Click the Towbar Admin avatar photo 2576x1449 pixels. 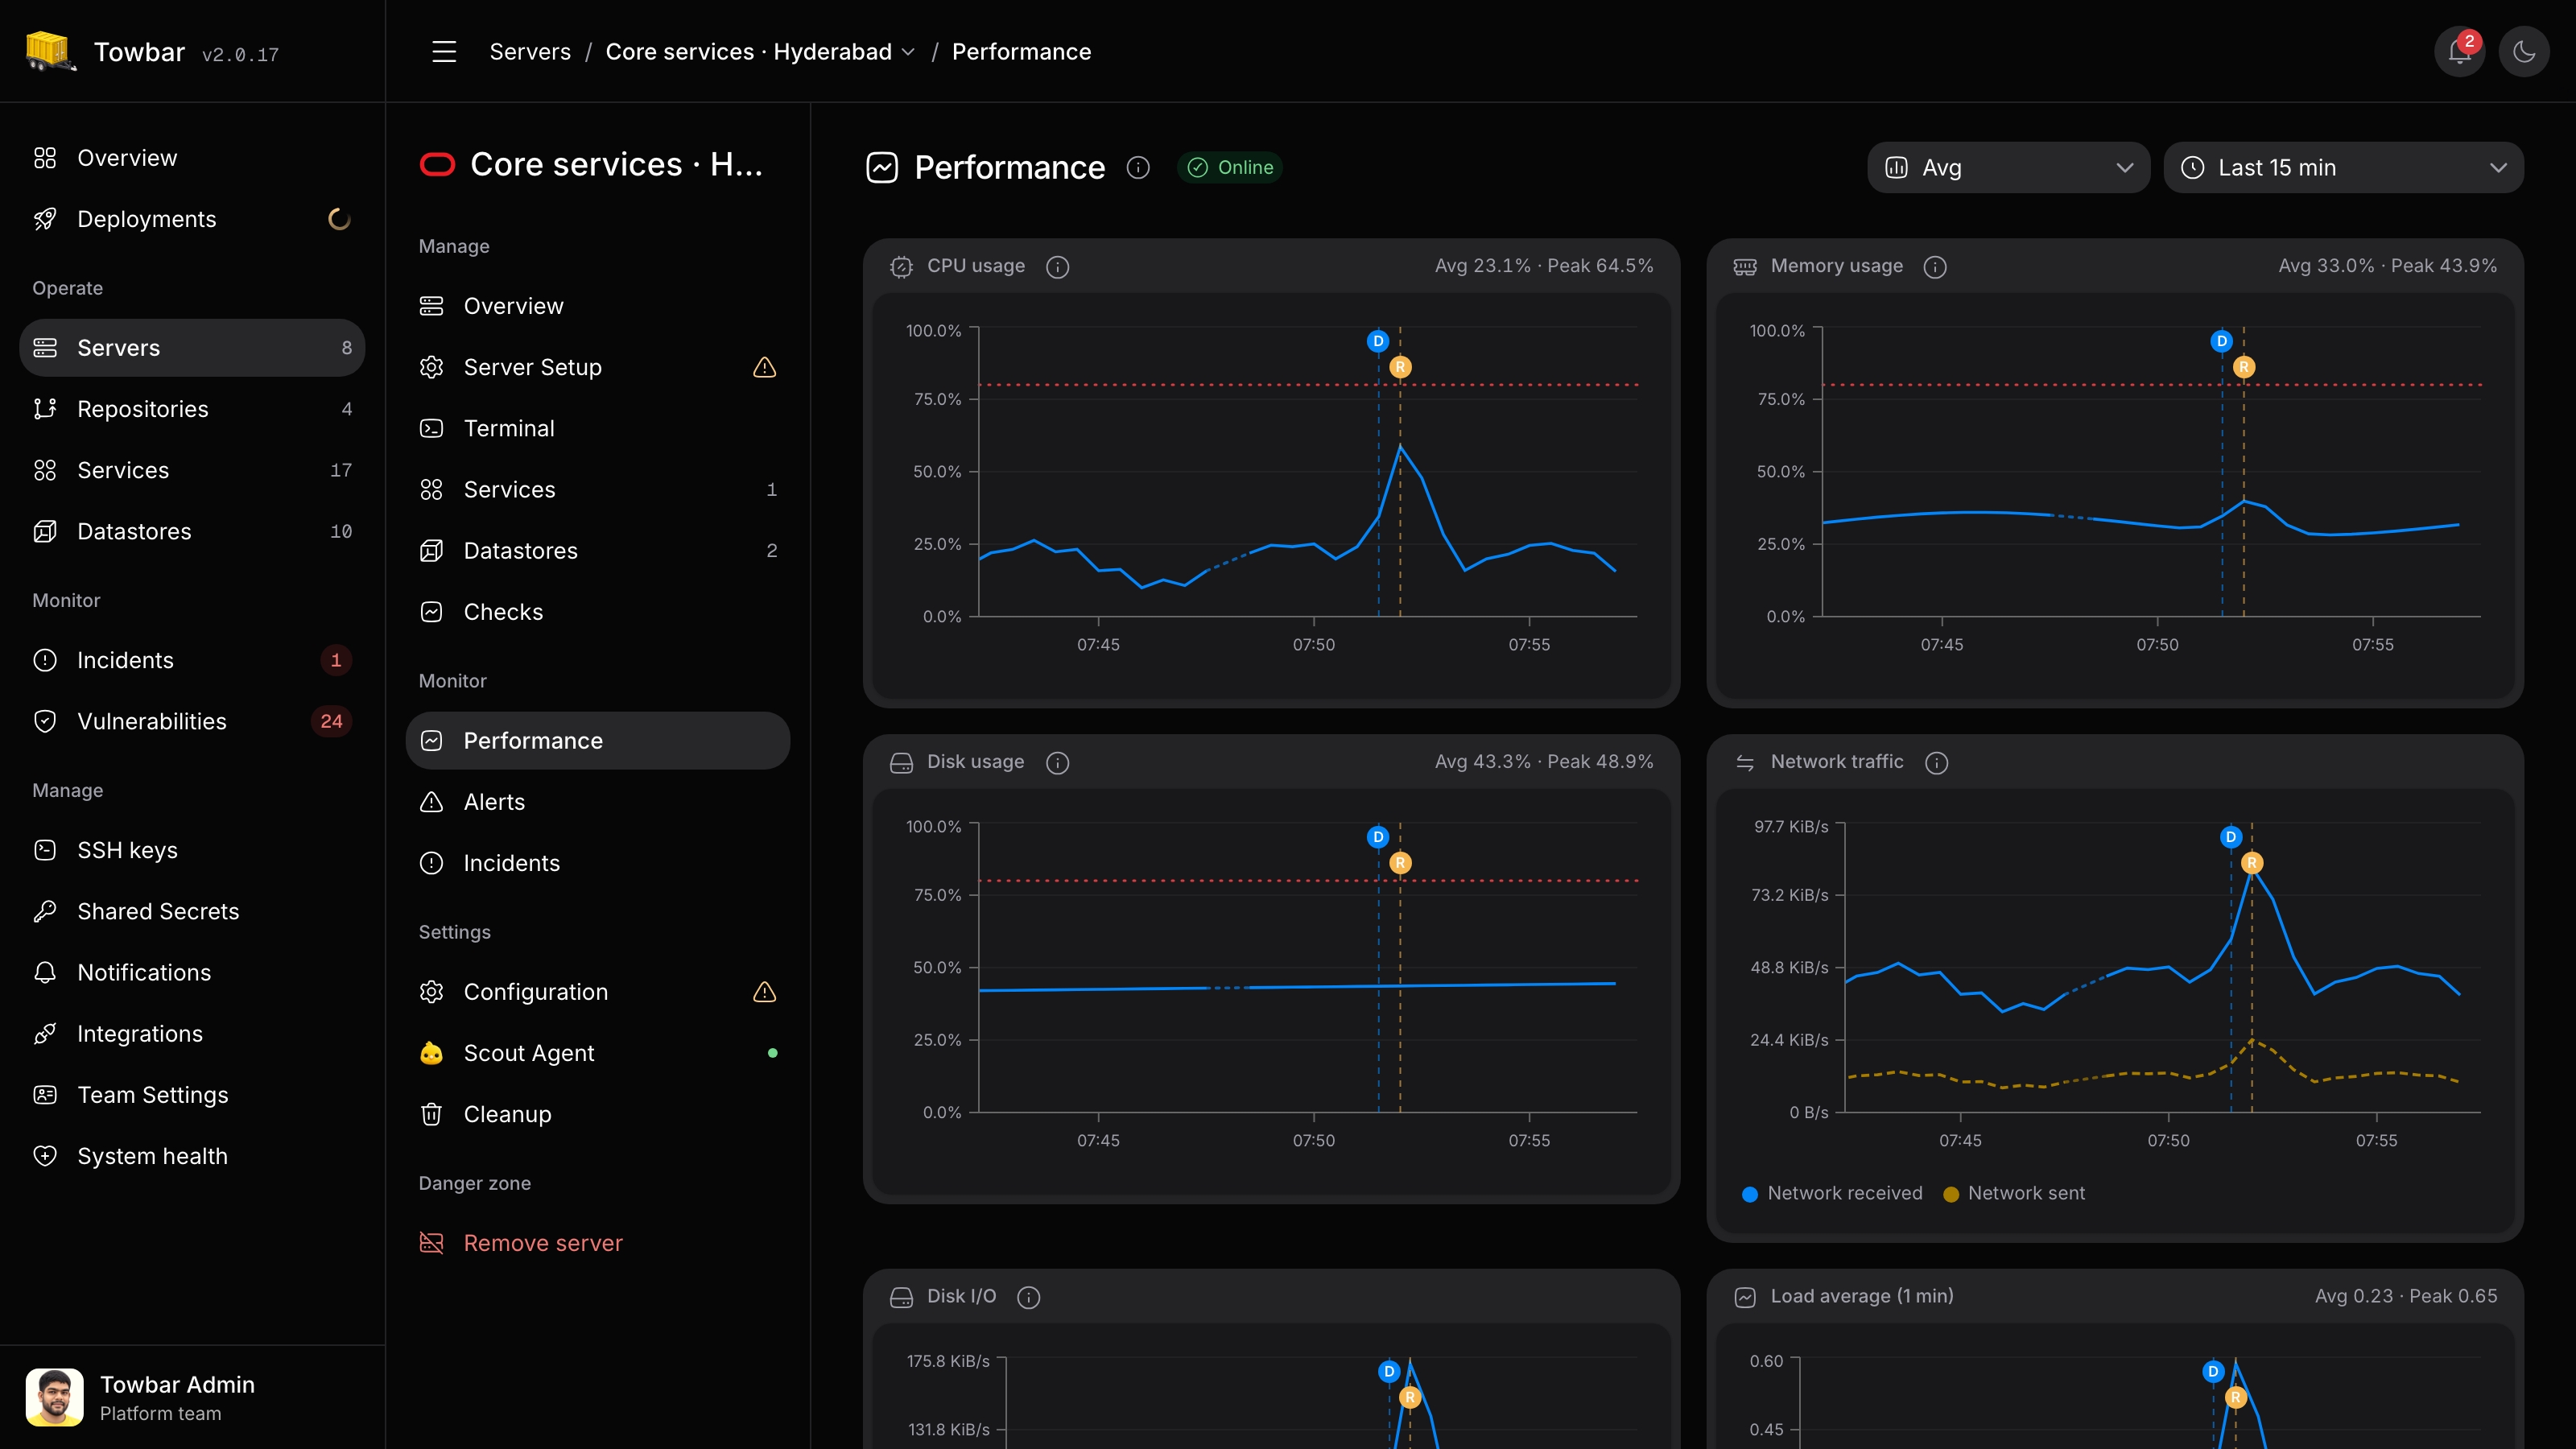coord(55,1397)
